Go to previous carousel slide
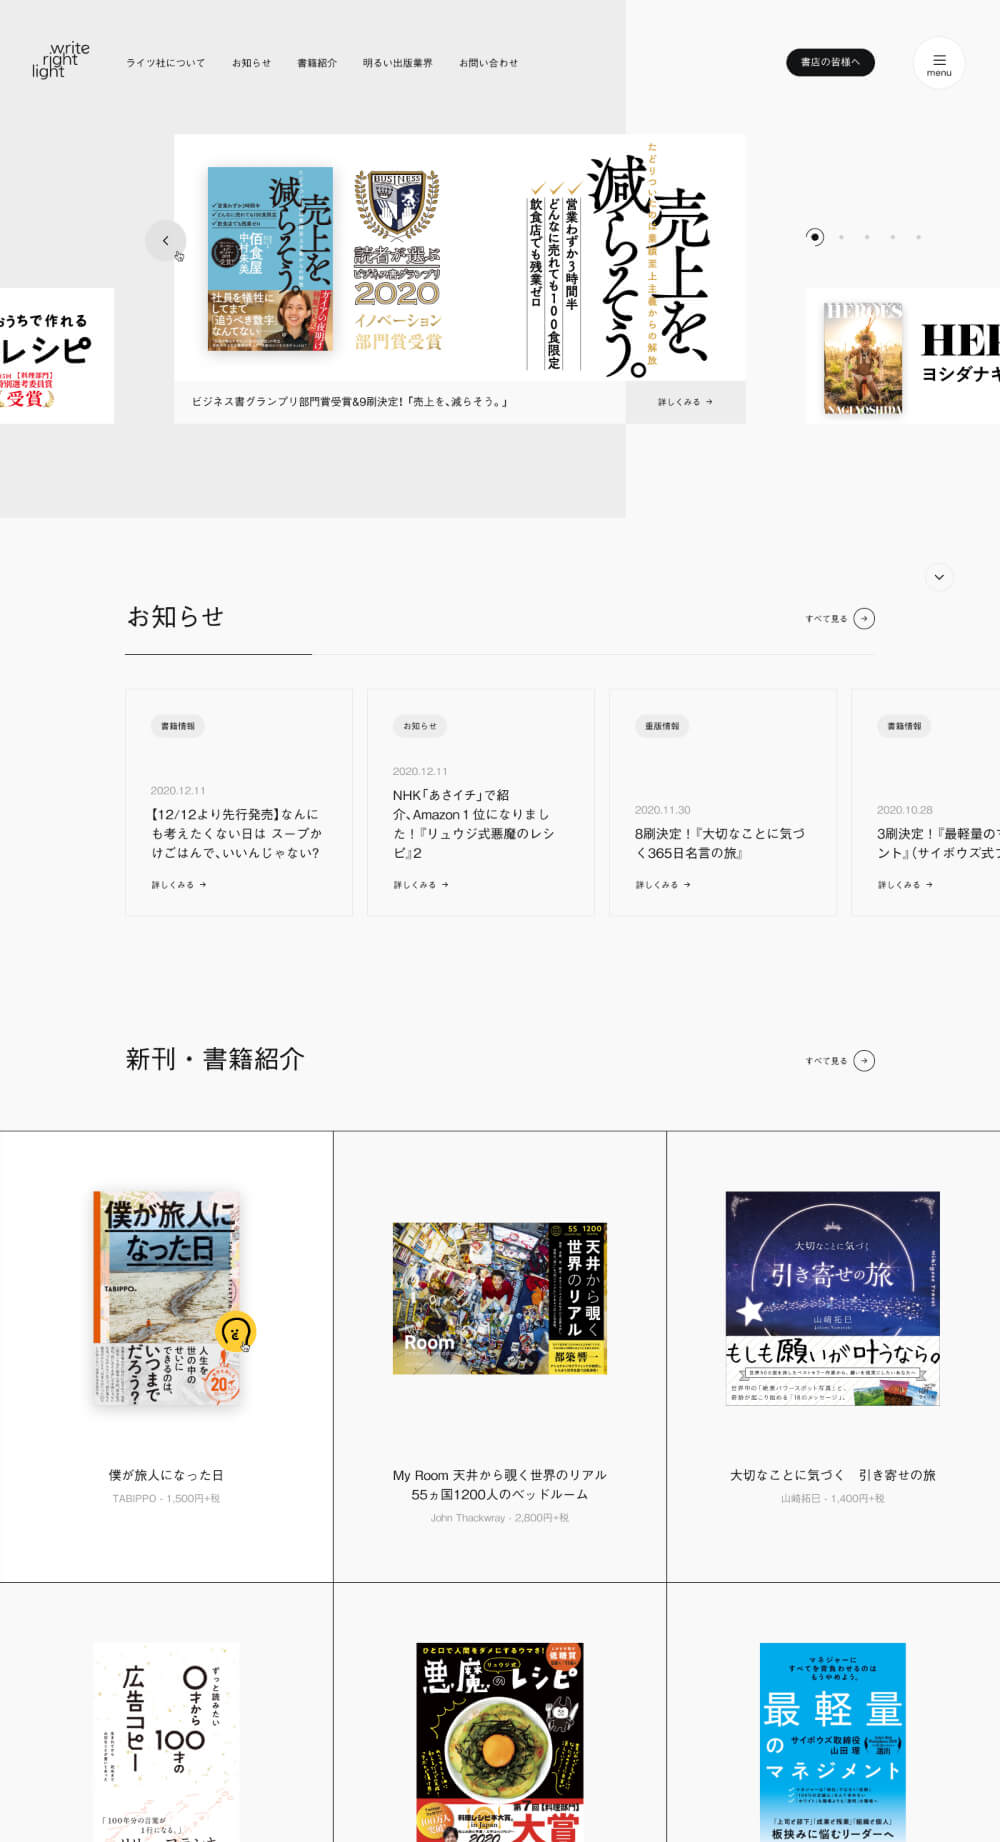1000x1842 pixels. [x=165, y=241]
